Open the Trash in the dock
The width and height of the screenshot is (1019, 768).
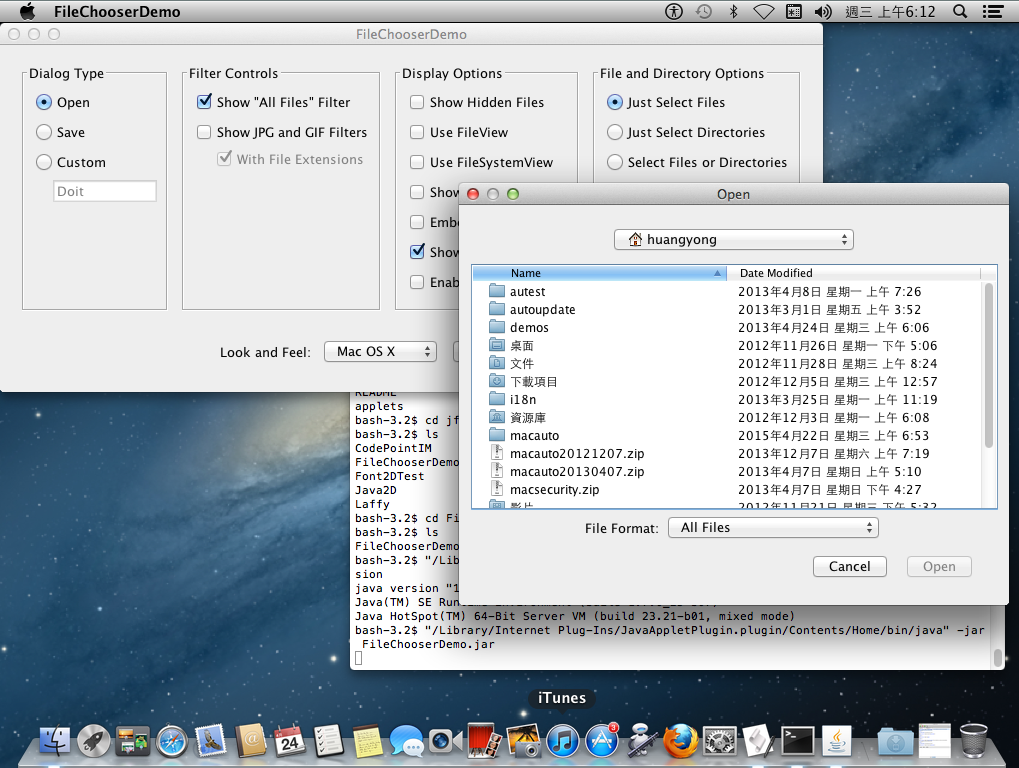[x=973, y=741]
